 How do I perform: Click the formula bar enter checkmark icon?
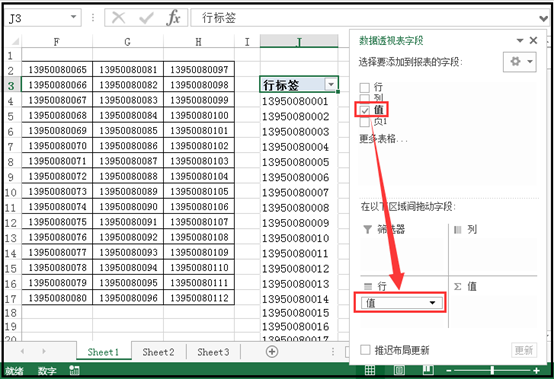(x=146, y=17)
